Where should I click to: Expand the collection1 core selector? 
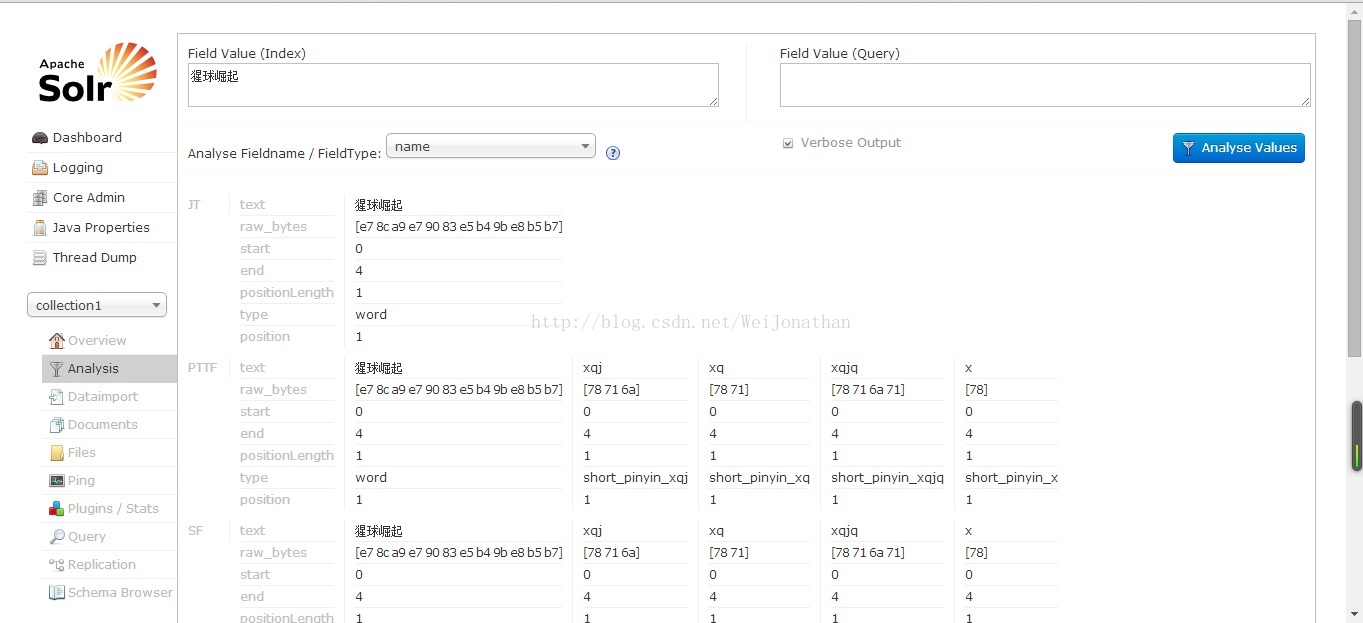pyautogui.click(x=97, y=305)
